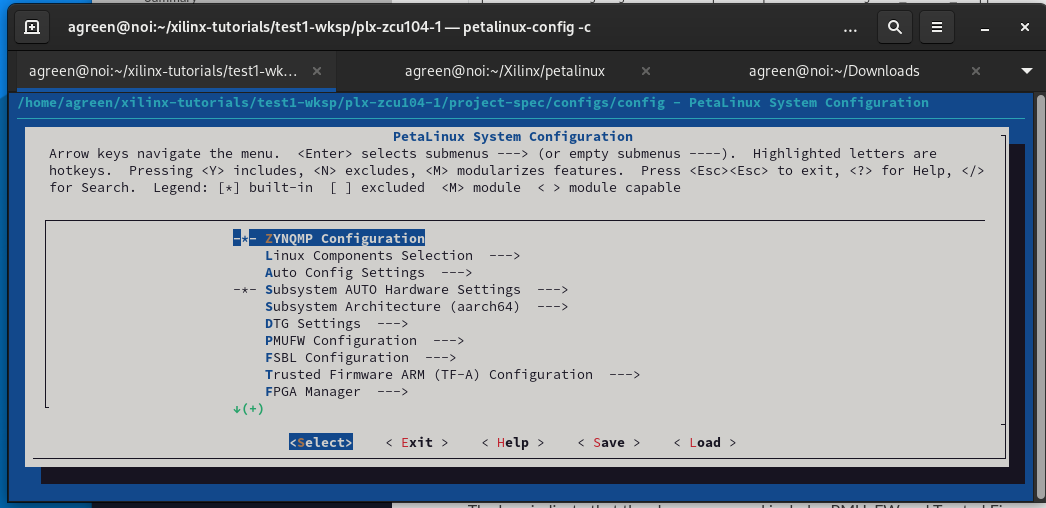Viewport: 1046px width, 508px height.
Task: Open the terminal search tool
Action: click(895, 27)
